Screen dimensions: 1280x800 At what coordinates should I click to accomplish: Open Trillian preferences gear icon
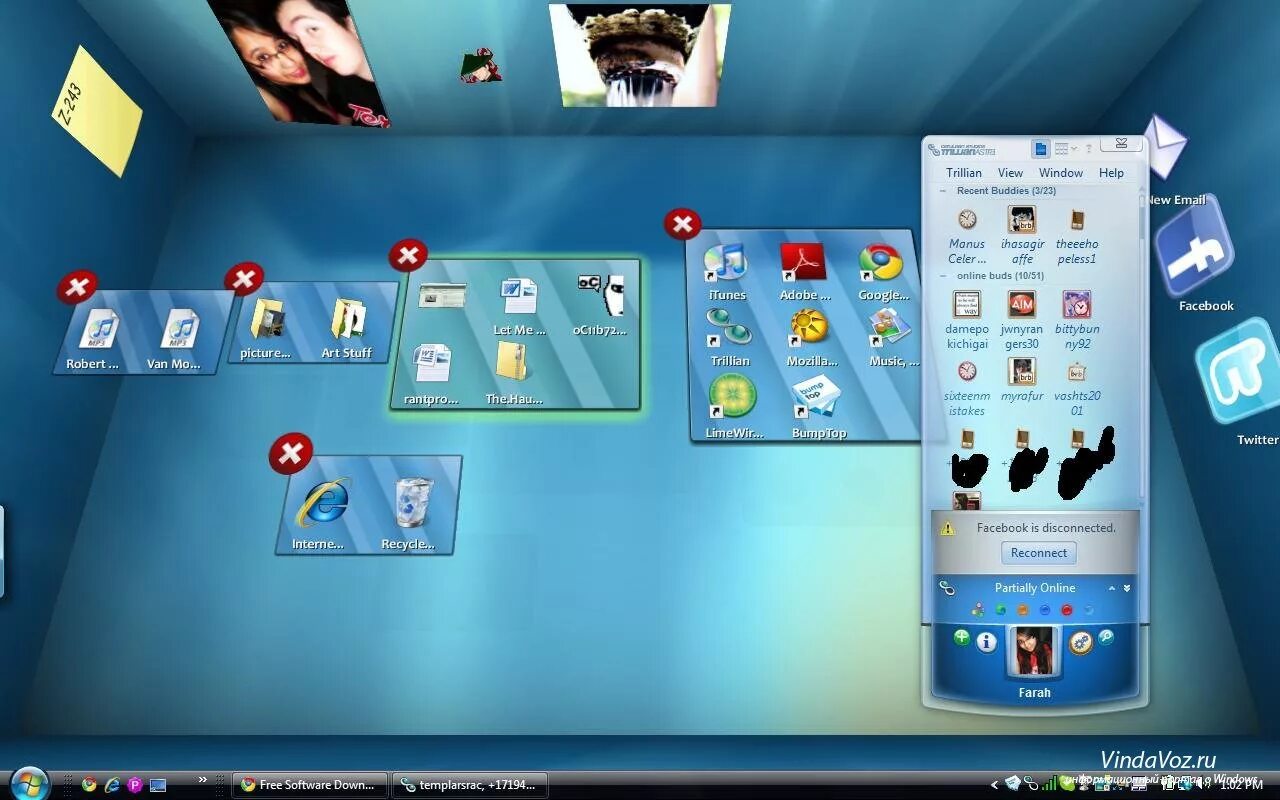(x=1081, y=643)
